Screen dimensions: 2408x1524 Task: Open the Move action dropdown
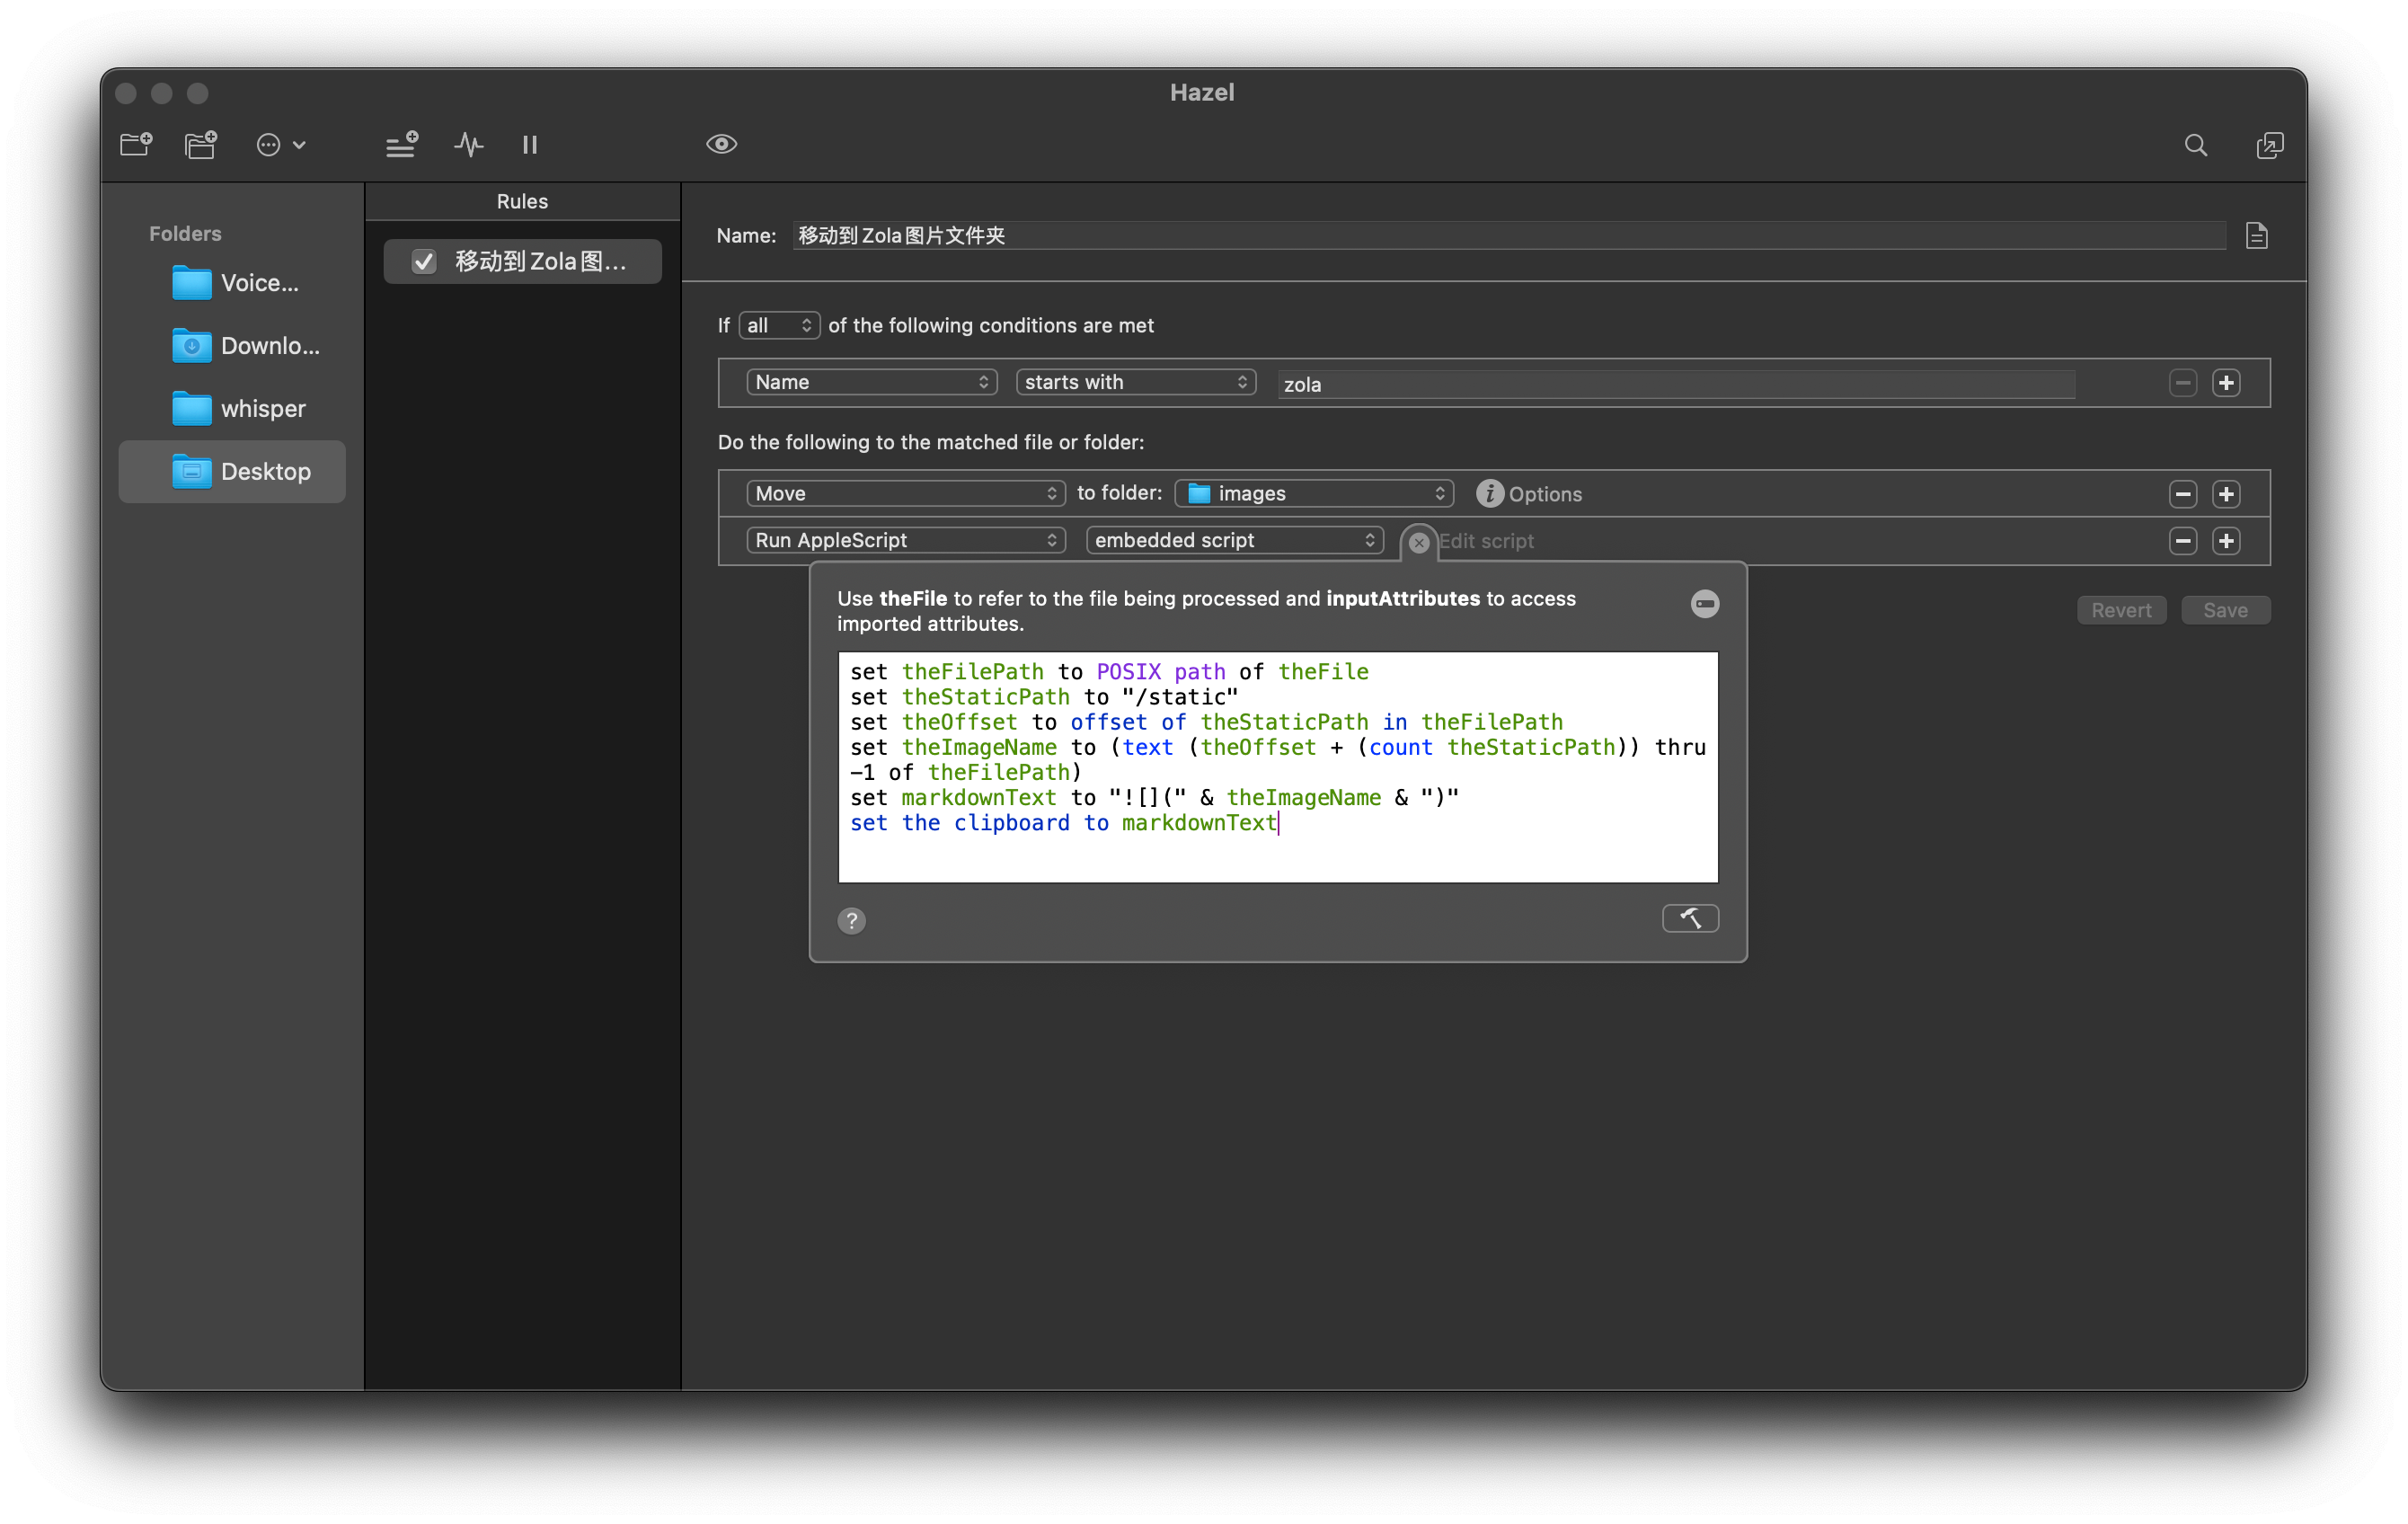[x=906, y=494]
